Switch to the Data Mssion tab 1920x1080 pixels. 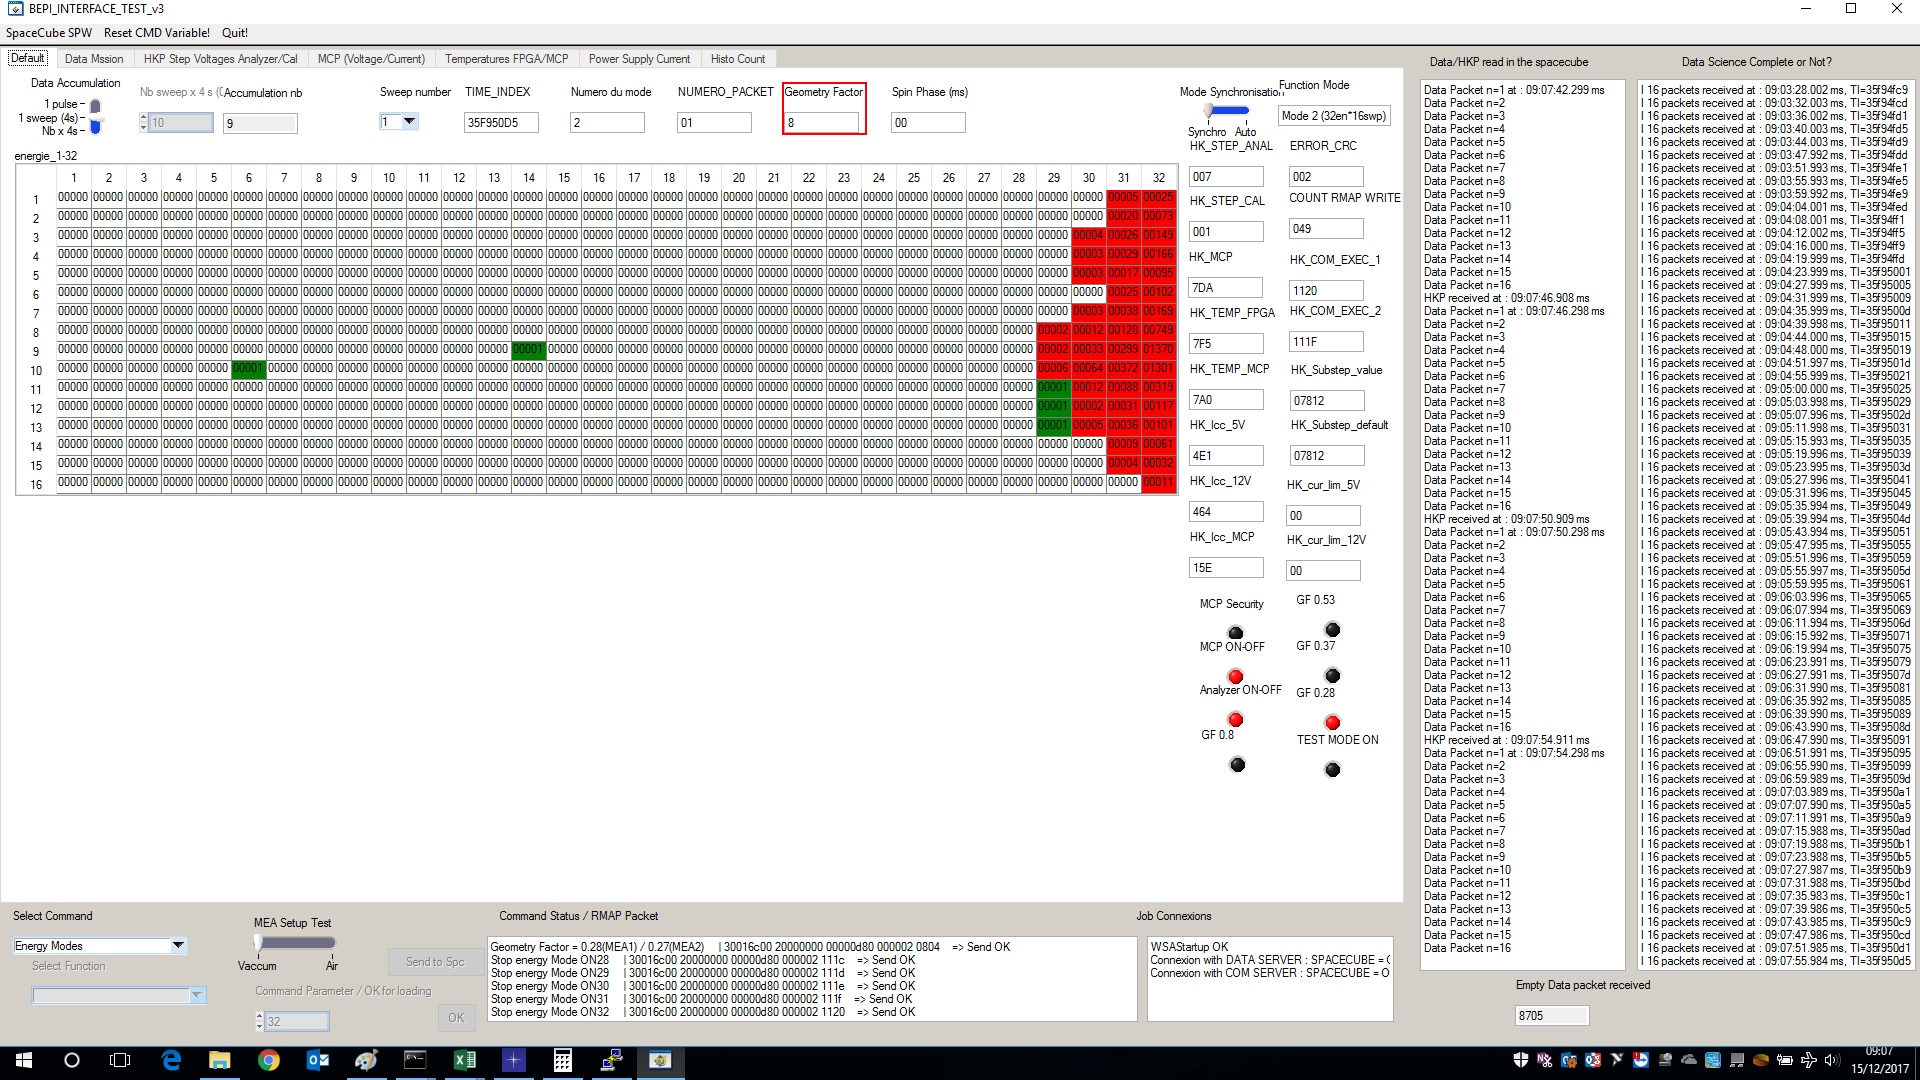coord(94,59)
